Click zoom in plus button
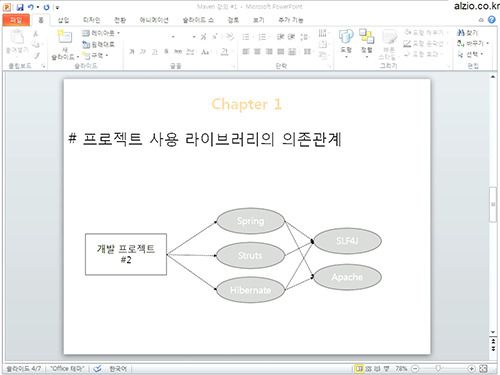Screen dimensions: 500x375 pos(471,369)
